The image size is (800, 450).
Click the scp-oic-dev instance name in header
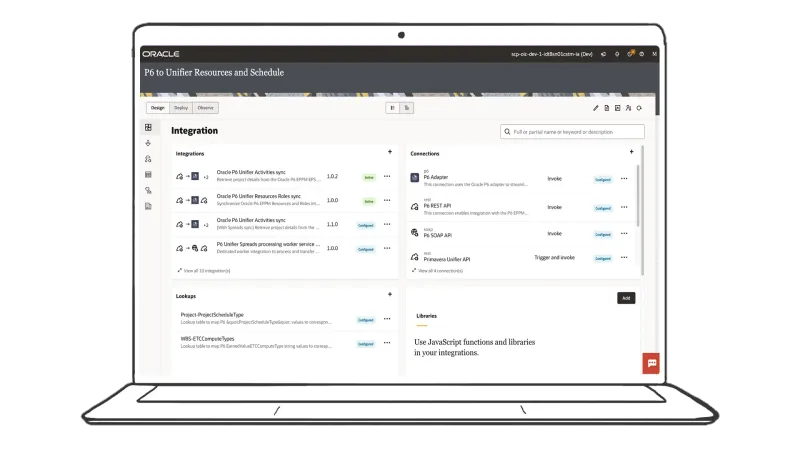552,54
